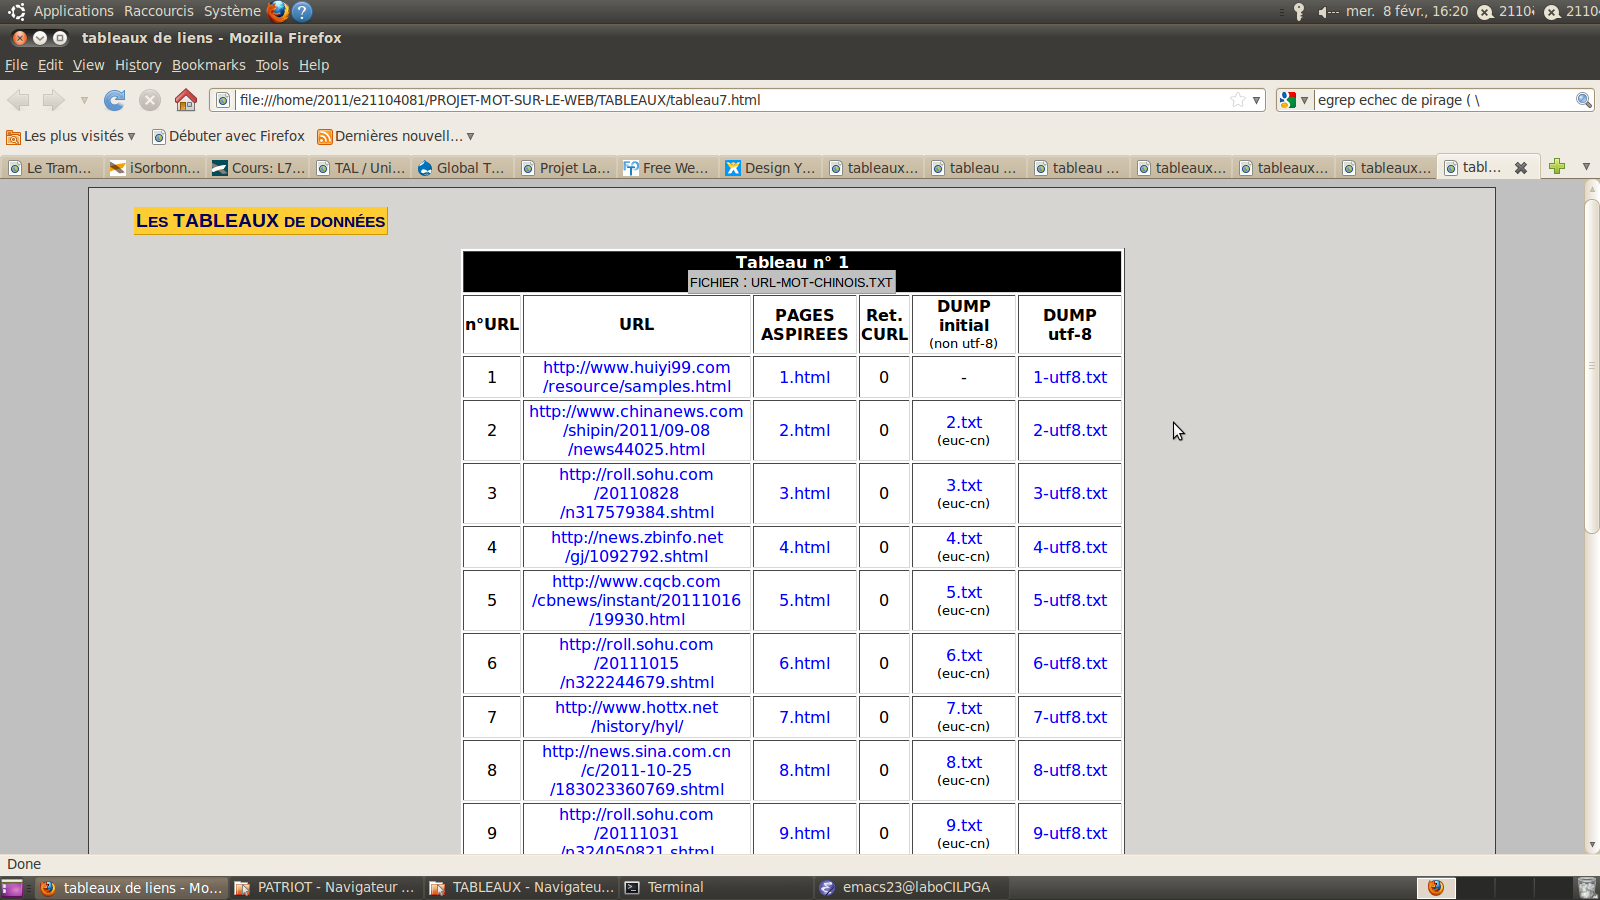Click the Stop loading icon
Screen dimensions: 1600x900
point(150,100)
